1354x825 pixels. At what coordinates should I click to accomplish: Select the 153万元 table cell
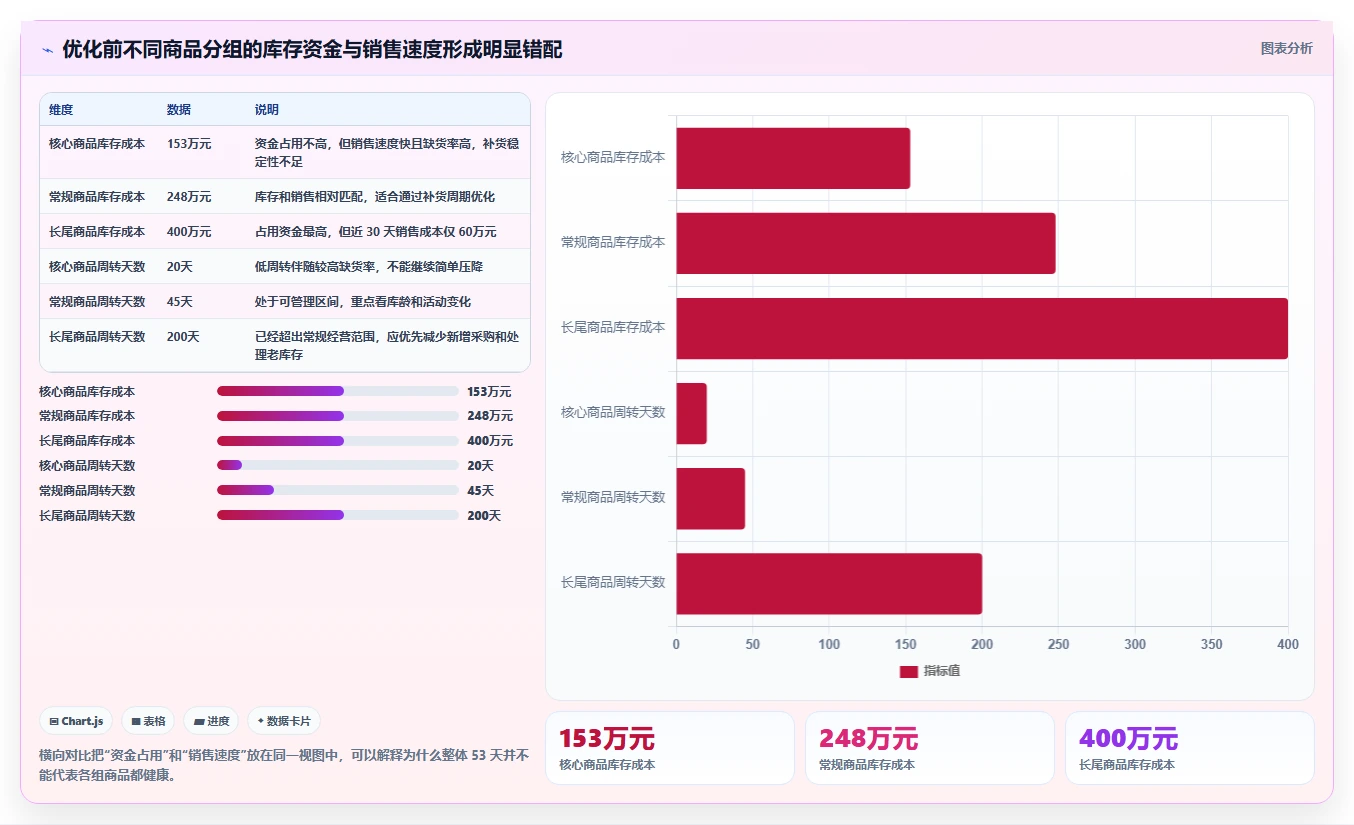pyautogui.click(x=189, y=144)
